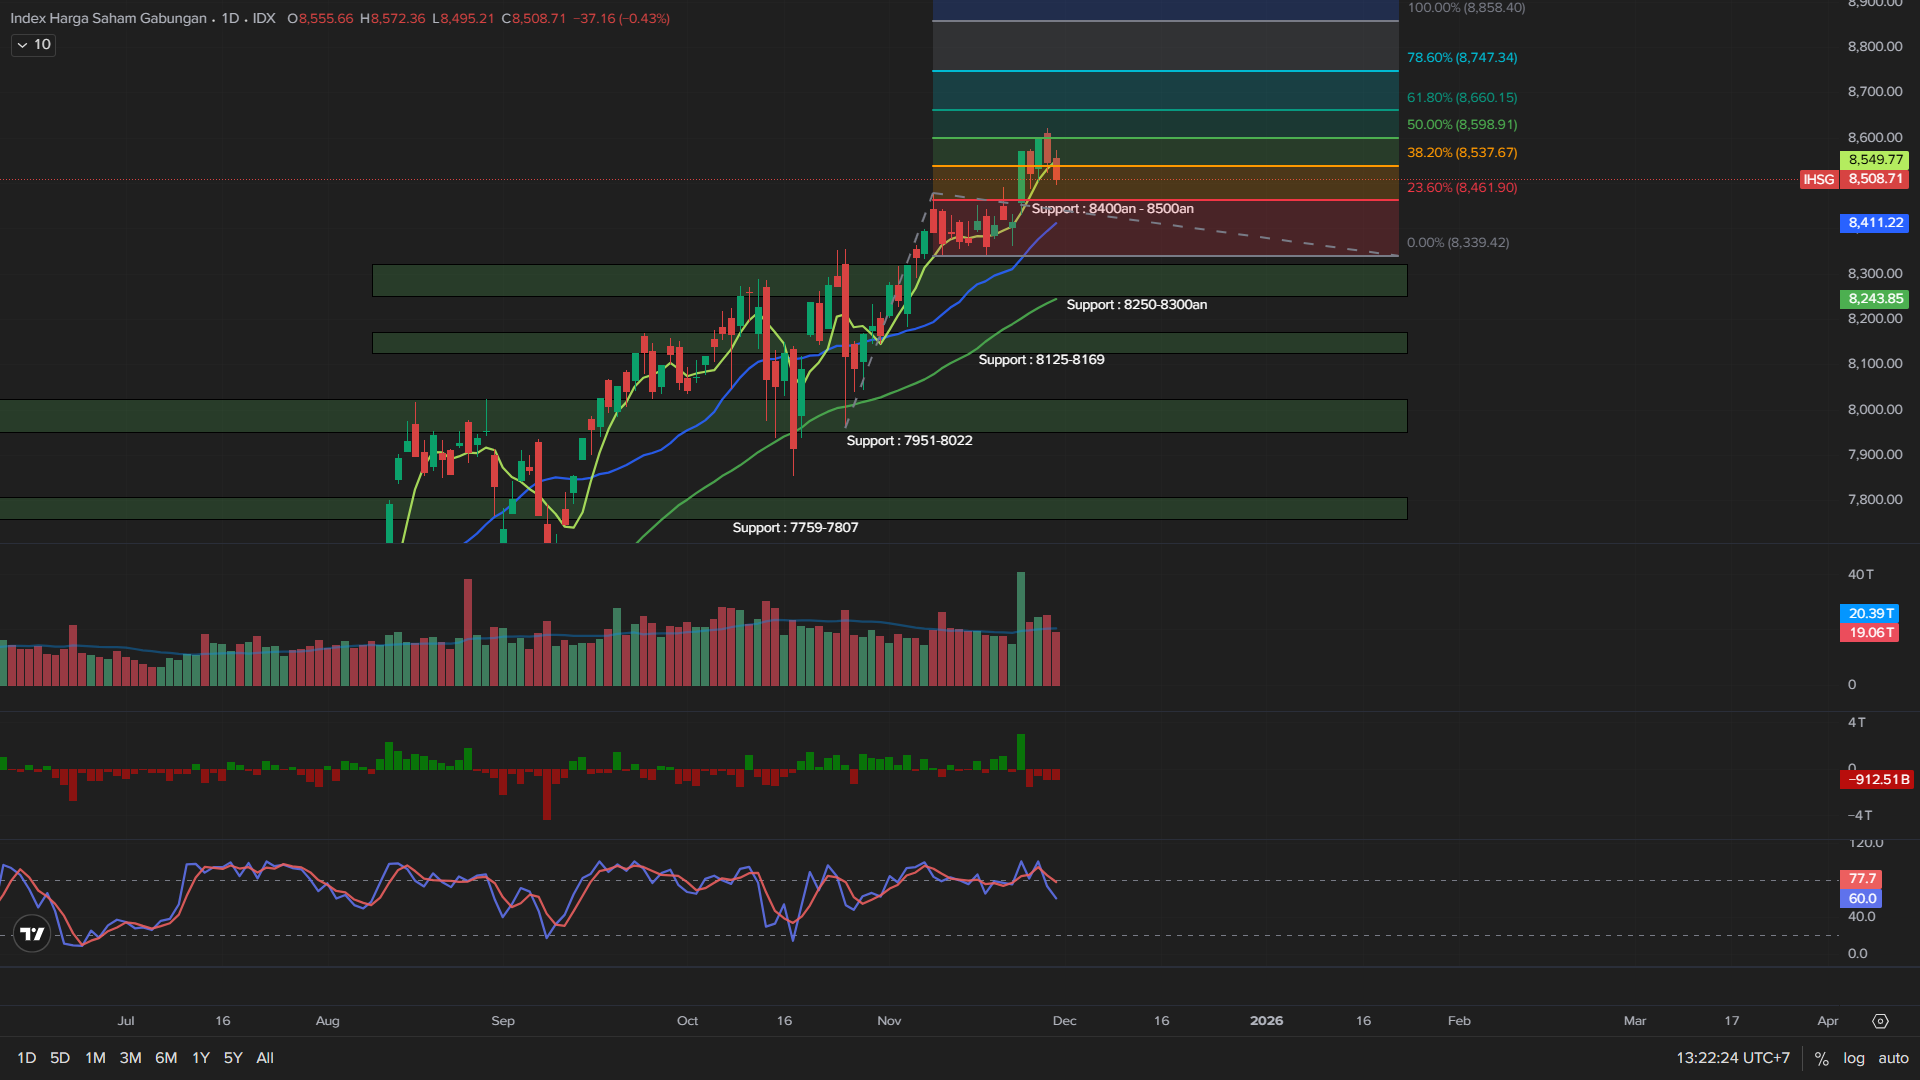Toggle log scale mode
1920x1080 pixels.
tap(1853, 1058)
